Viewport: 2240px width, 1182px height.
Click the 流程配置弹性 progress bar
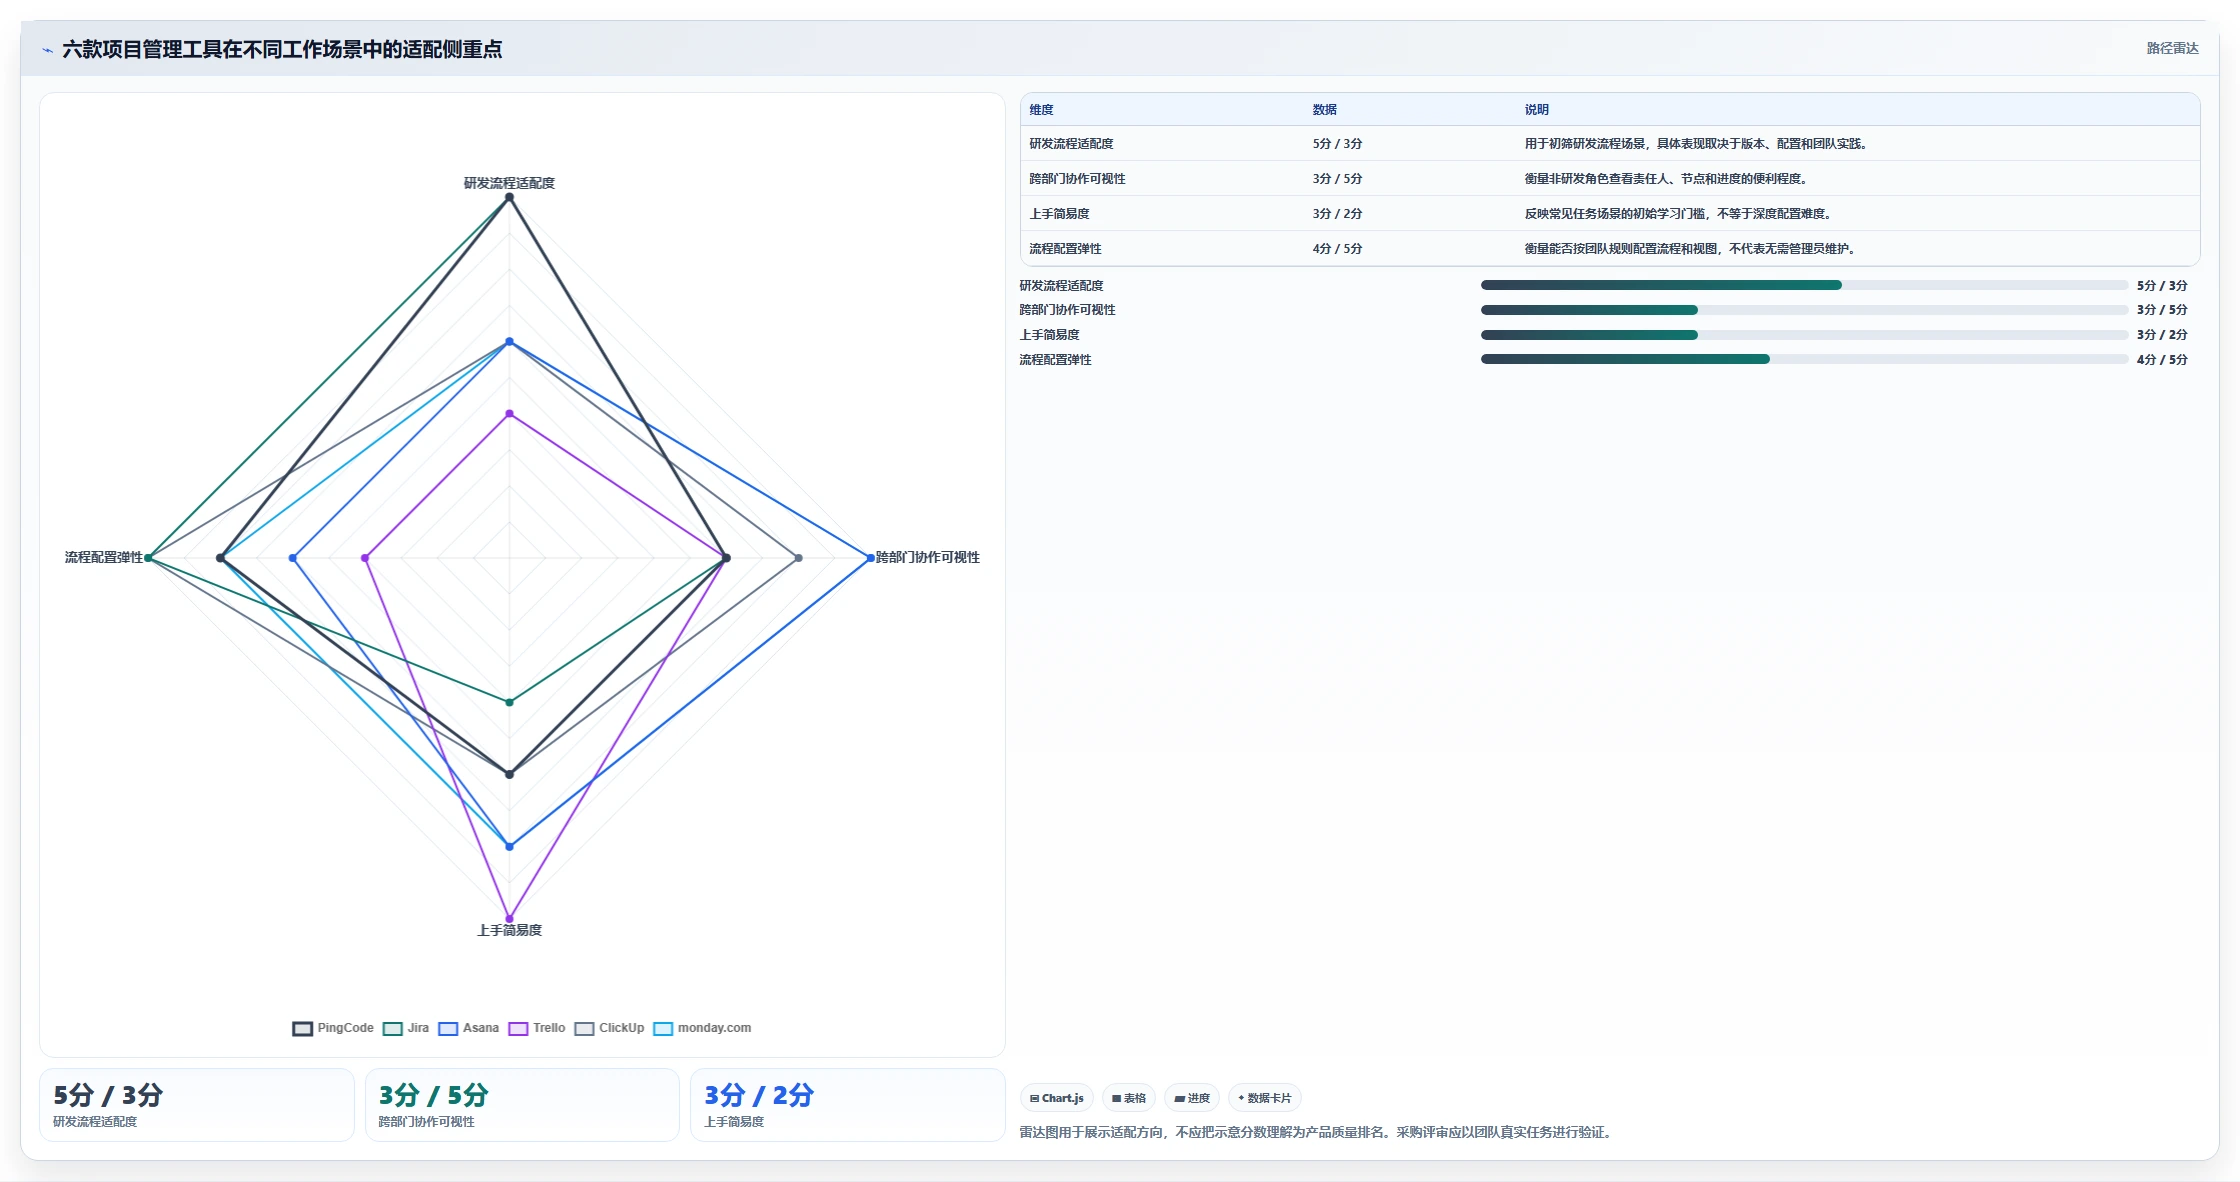pyautogui.click(x=1804, y=359)
